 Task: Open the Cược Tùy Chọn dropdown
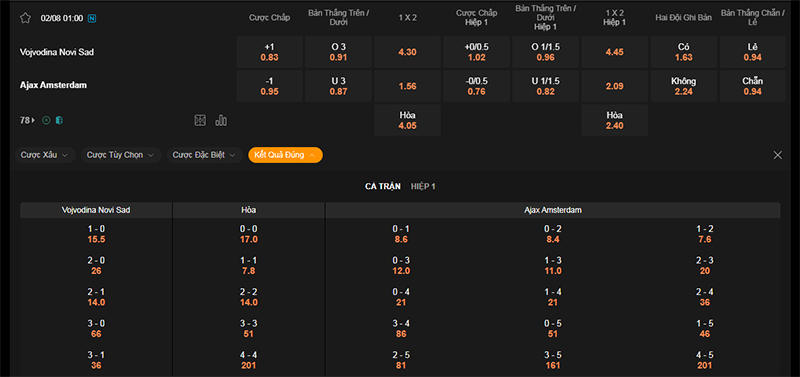point(121,155)
